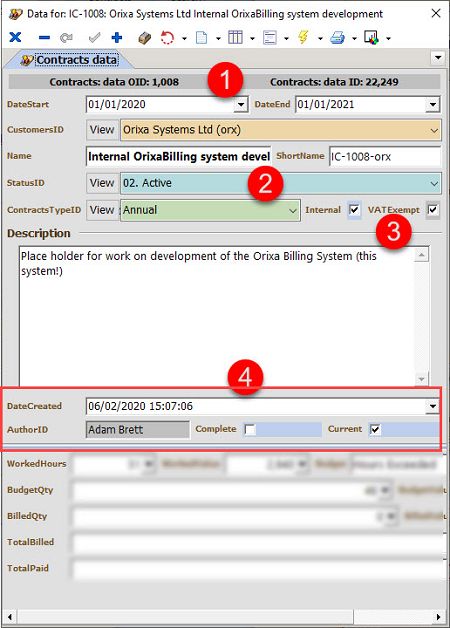Viewport: 450px width, 628px height.
Task: Tick the Complete checkbox
Action: [x=250, y=430]
